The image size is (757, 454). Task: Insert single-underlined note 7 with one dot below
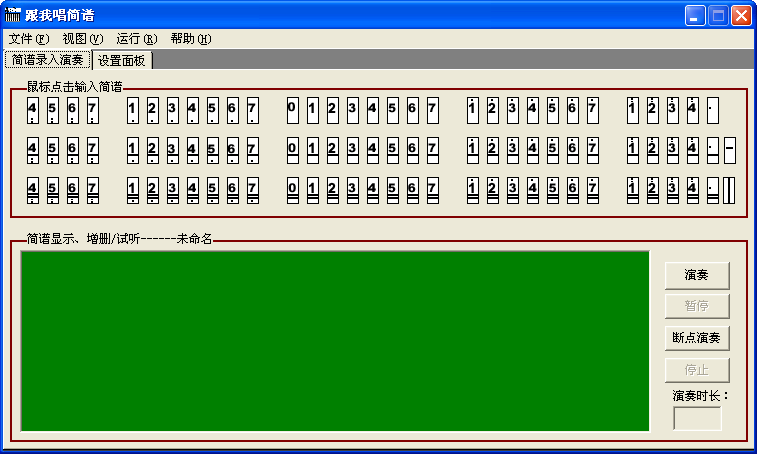(252, 151)
